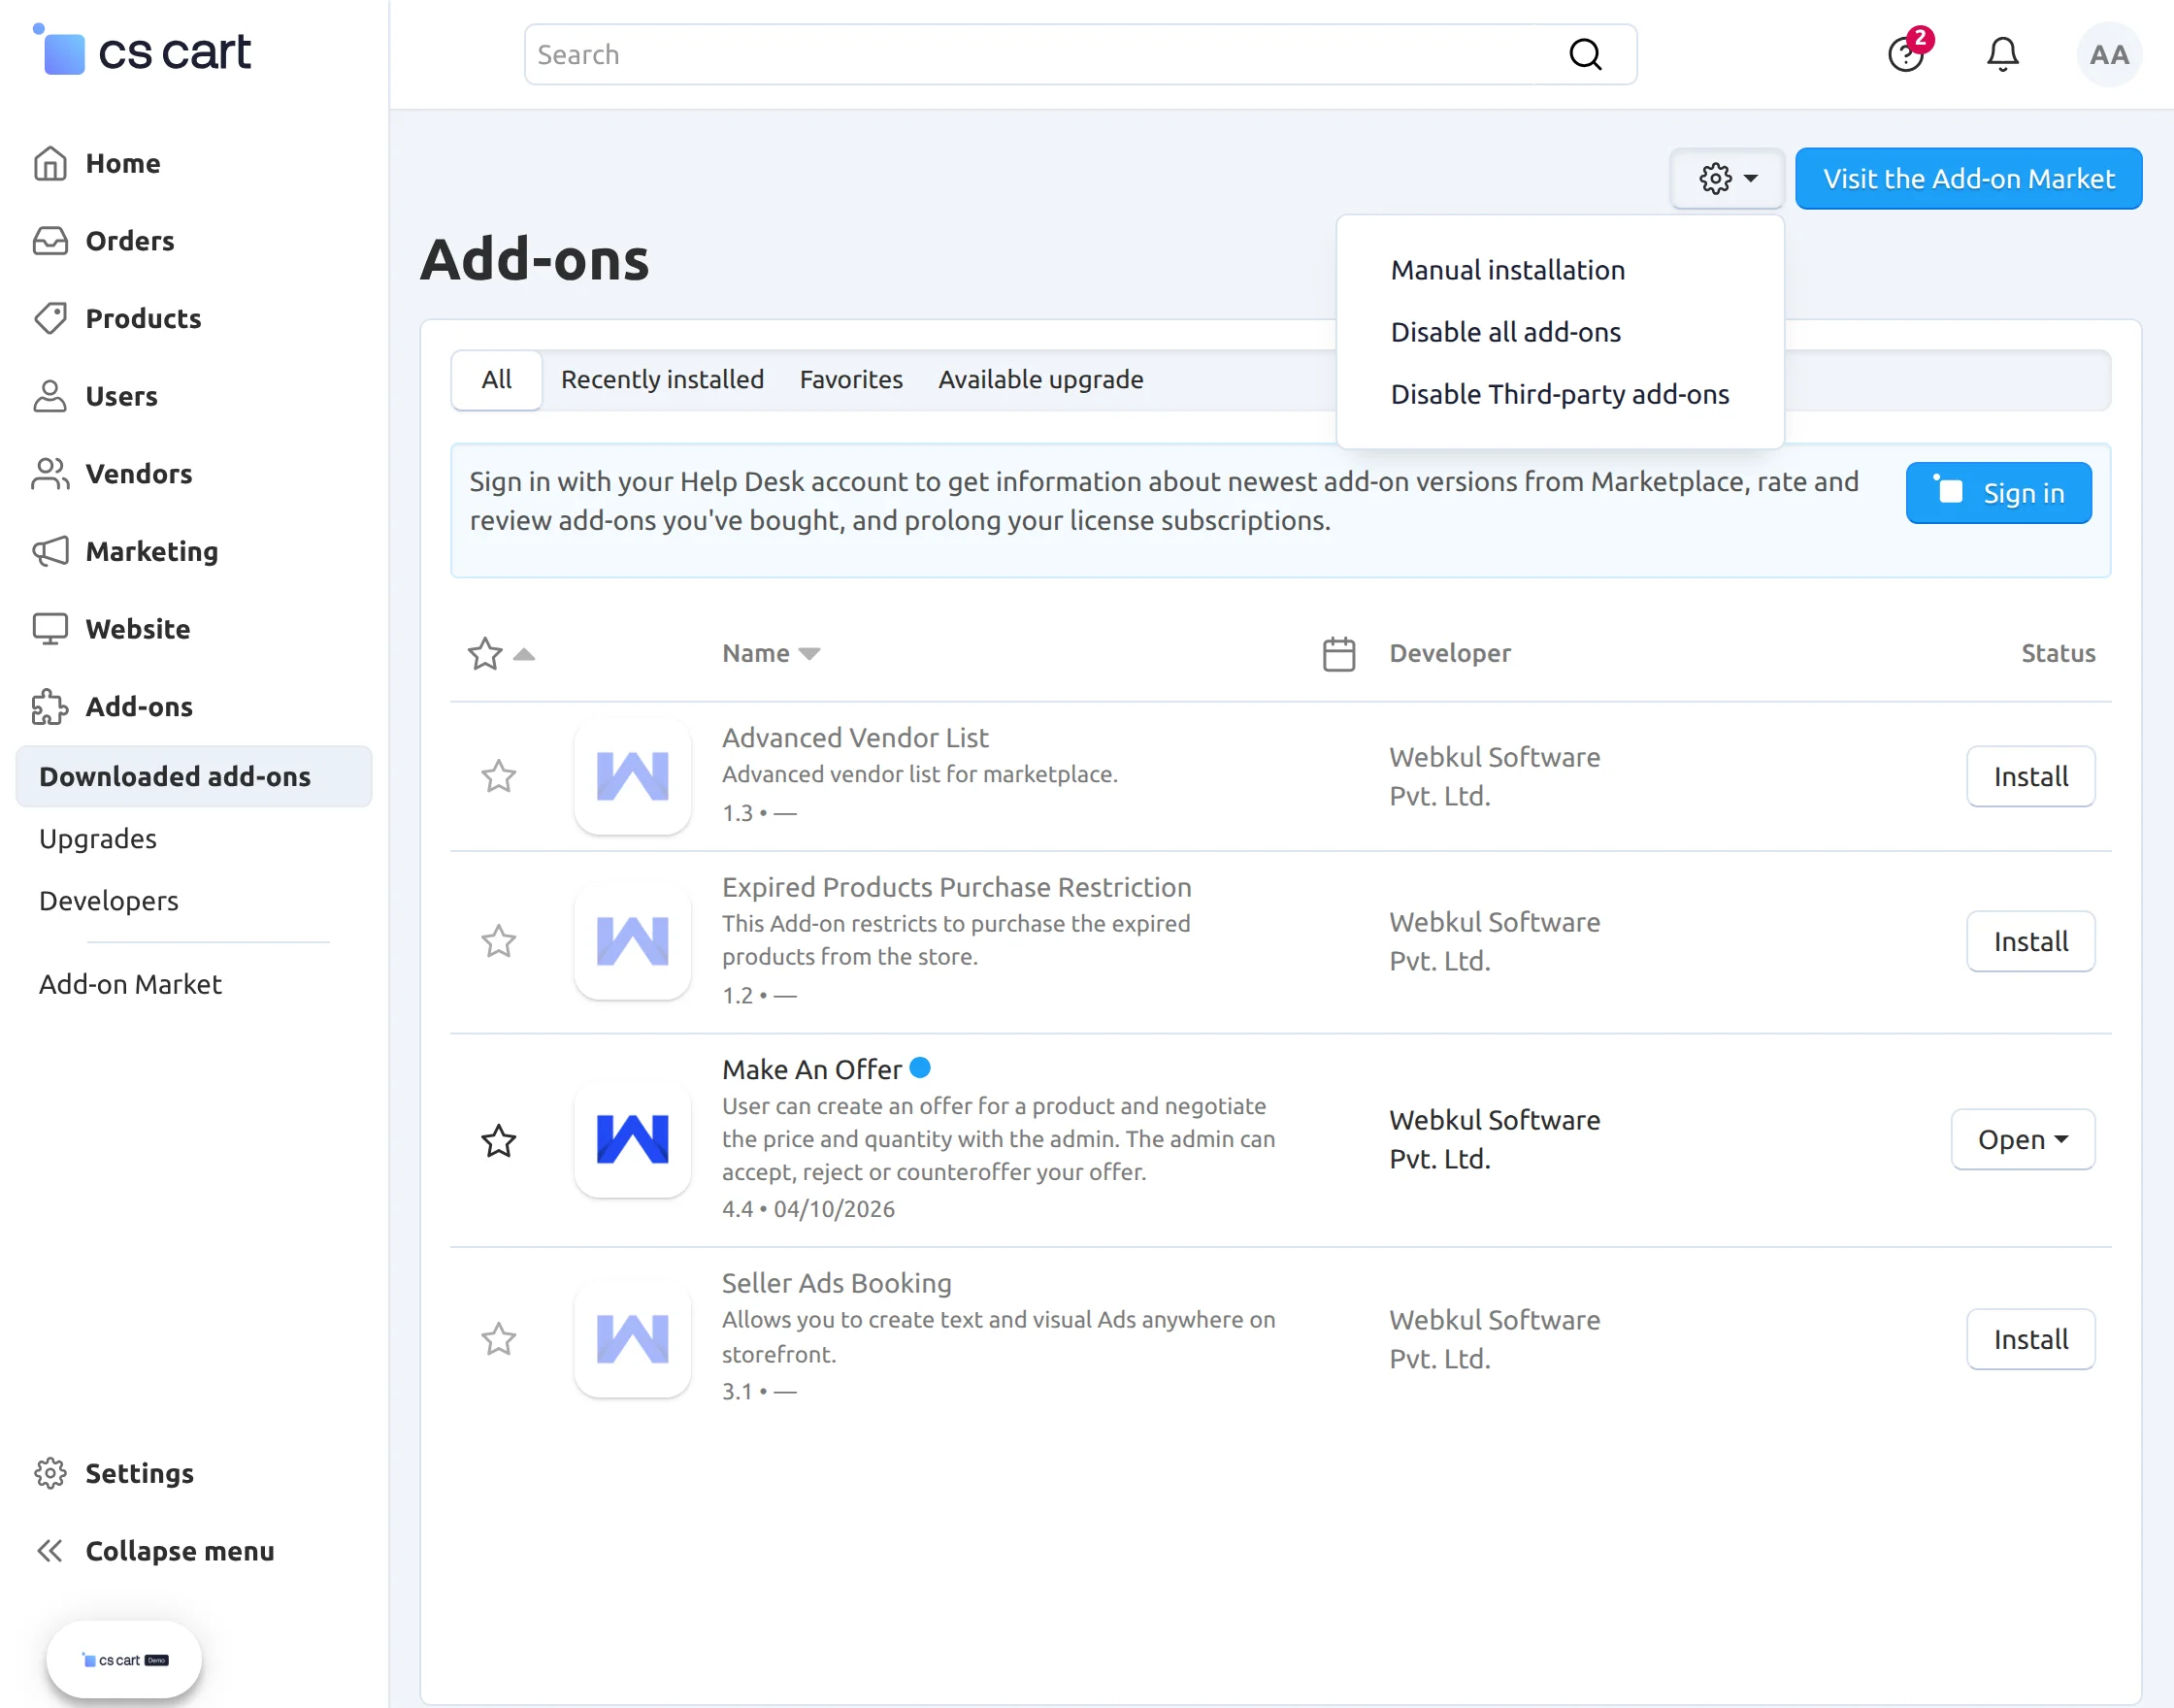Image resolution: width=2174 pixels, height=1708 pixels.
Task: Toggle the gear settings dropdown
Action: pyautogui.click(x=1727, y=179)
